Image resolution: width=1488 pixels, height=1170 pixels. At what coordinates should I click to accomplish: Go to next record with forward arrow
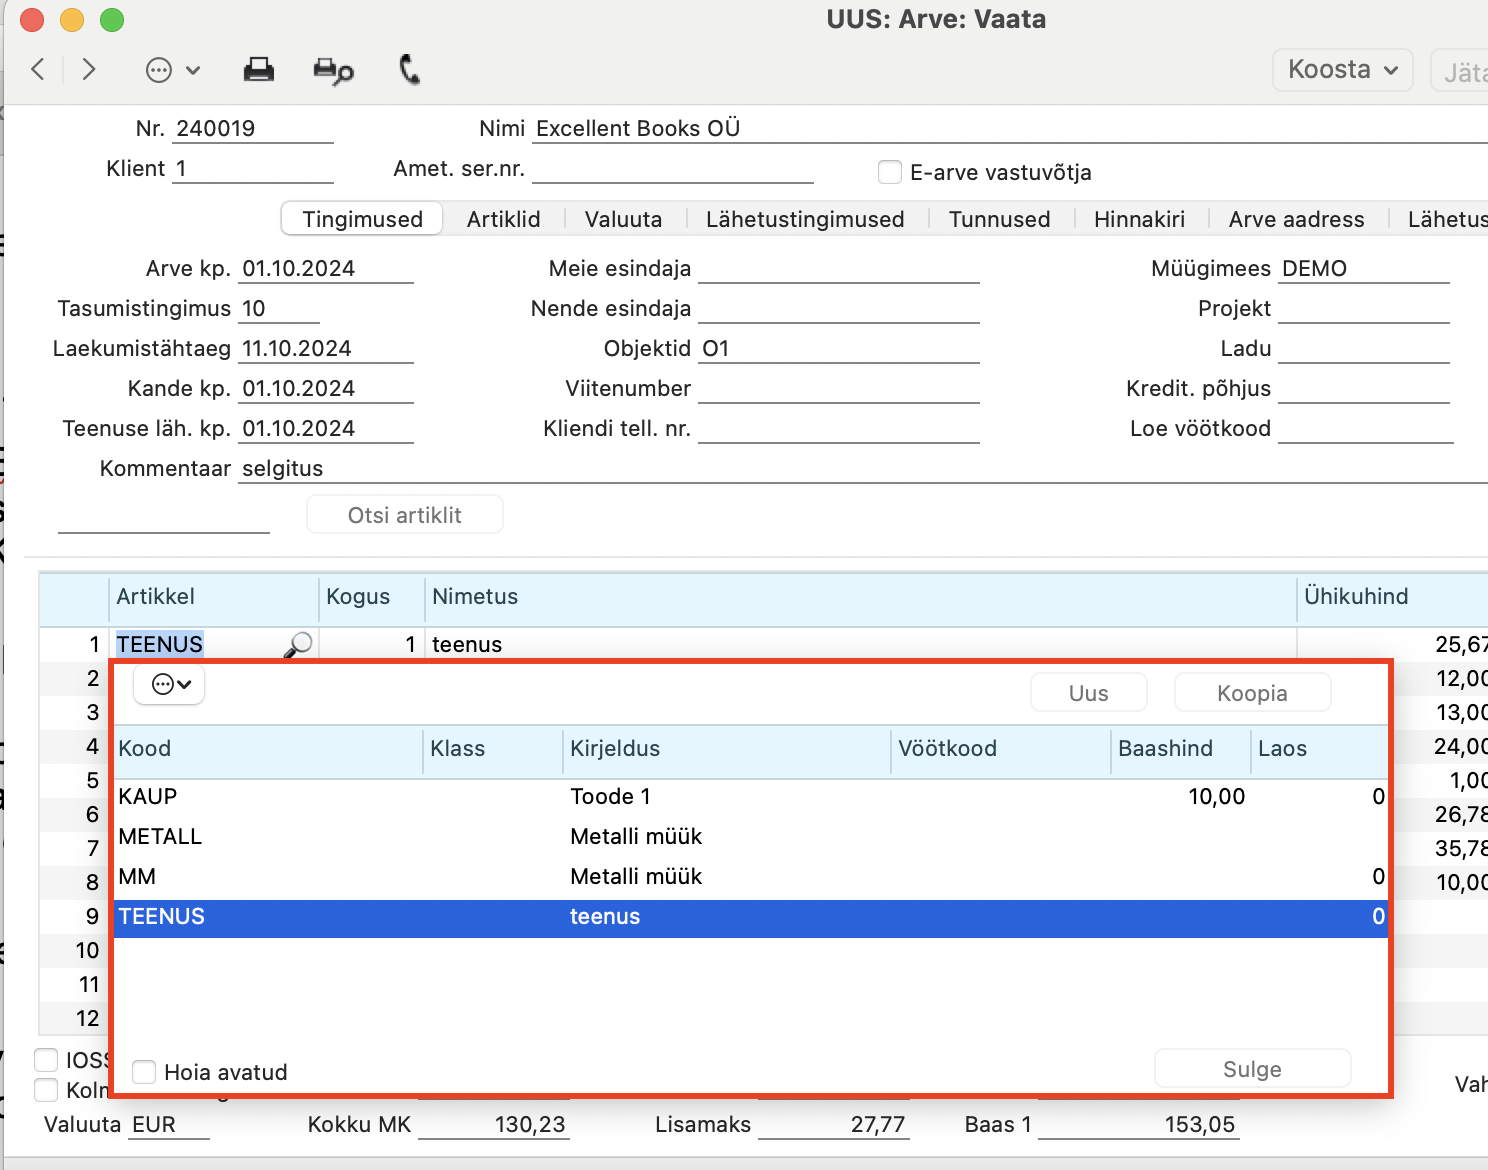(89, 69)
